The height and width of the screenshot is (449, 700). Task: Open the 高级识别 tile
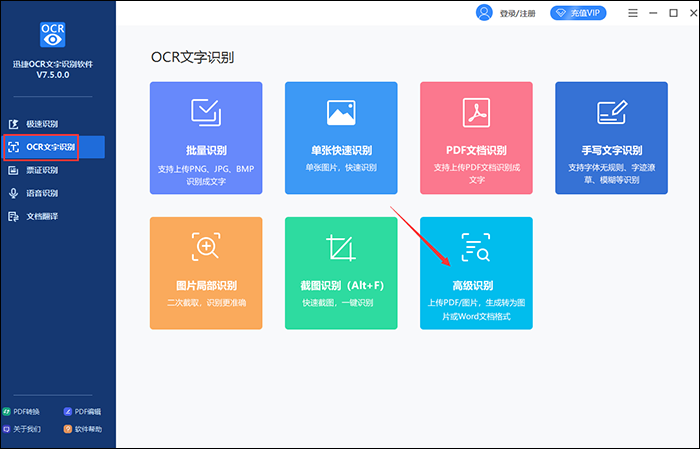pyautogui.click(x=476, y=273)
